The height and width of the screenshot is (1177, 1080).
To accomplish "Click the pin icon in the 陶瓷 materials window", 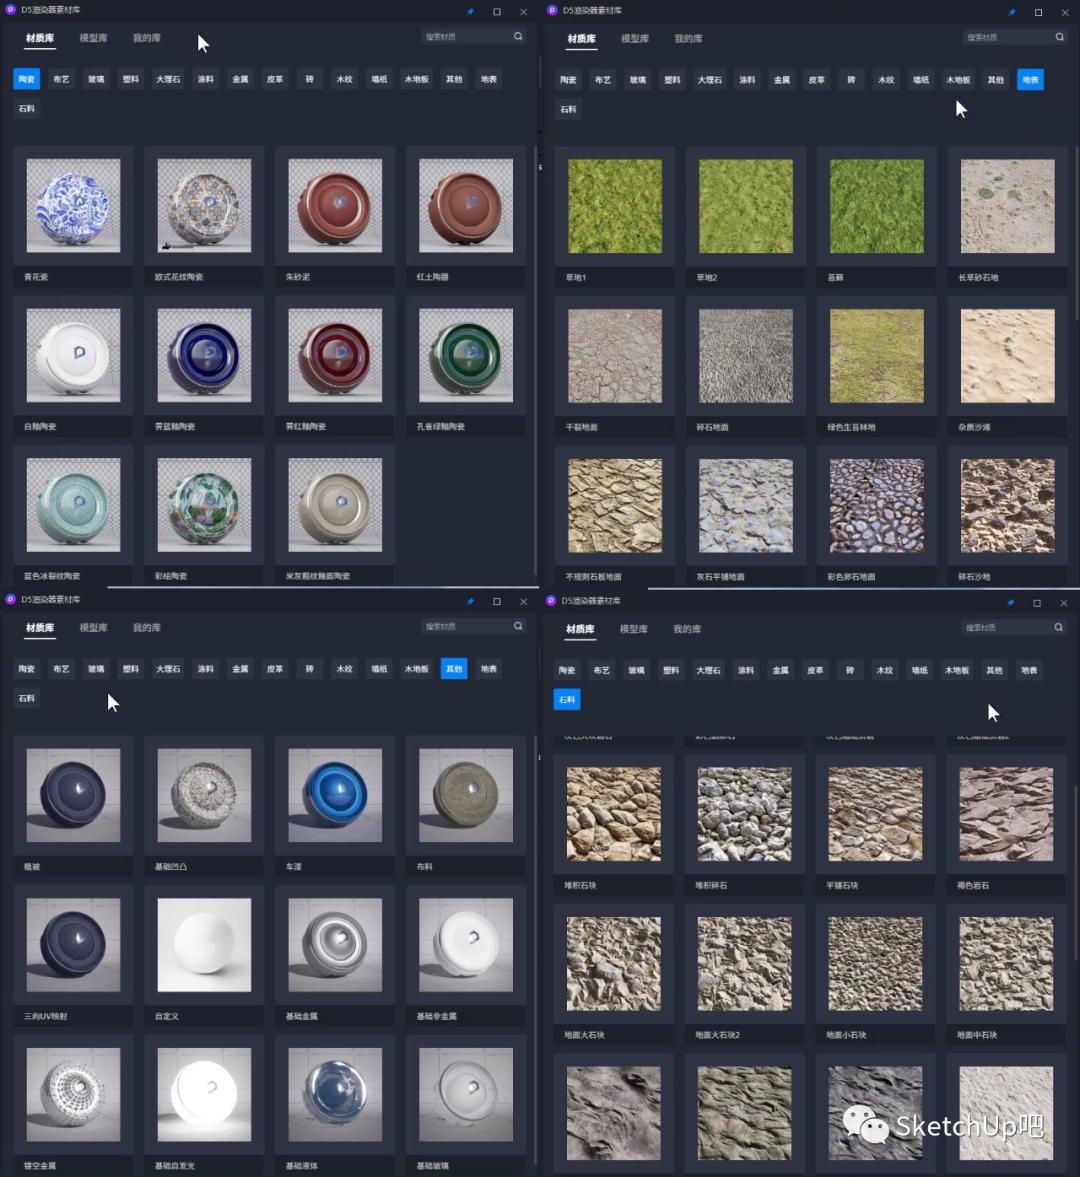I will pyautogui.click(x=470, y=12).
